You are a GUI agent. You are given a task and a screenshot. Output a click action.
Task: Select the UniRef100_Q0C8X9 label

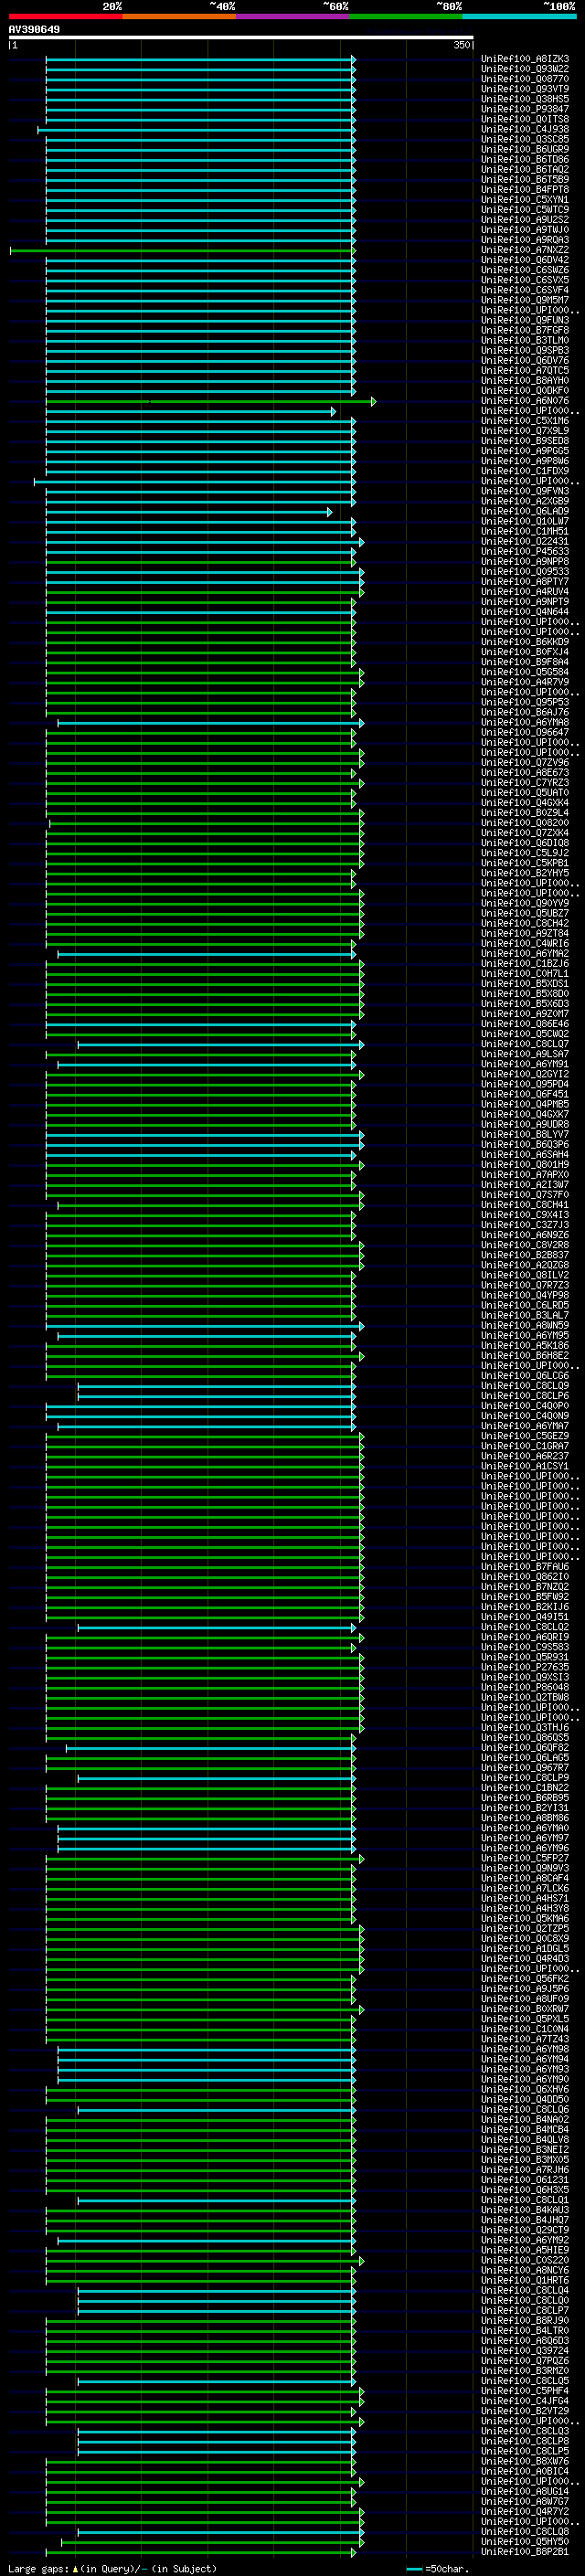coord(525,1938)
